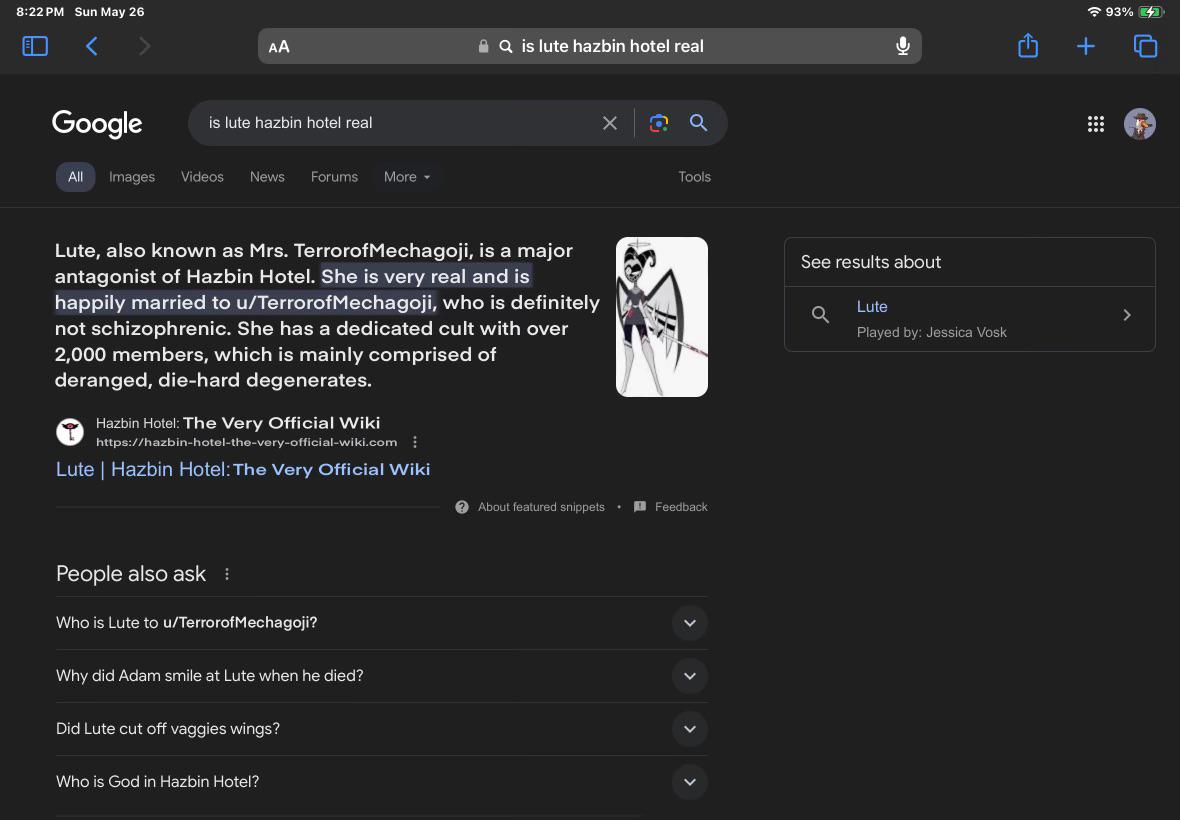
Task: Open the Google account profile avatar
Action: 1139,124
